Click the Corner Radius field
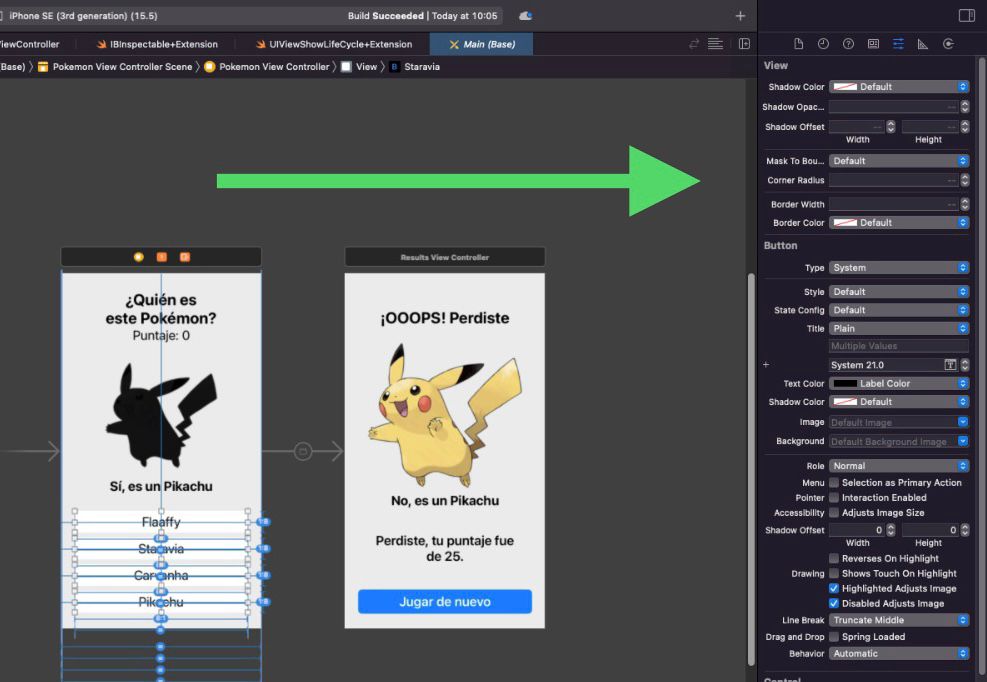This screenshot has width=987, height=682. (x=894, y=180)
